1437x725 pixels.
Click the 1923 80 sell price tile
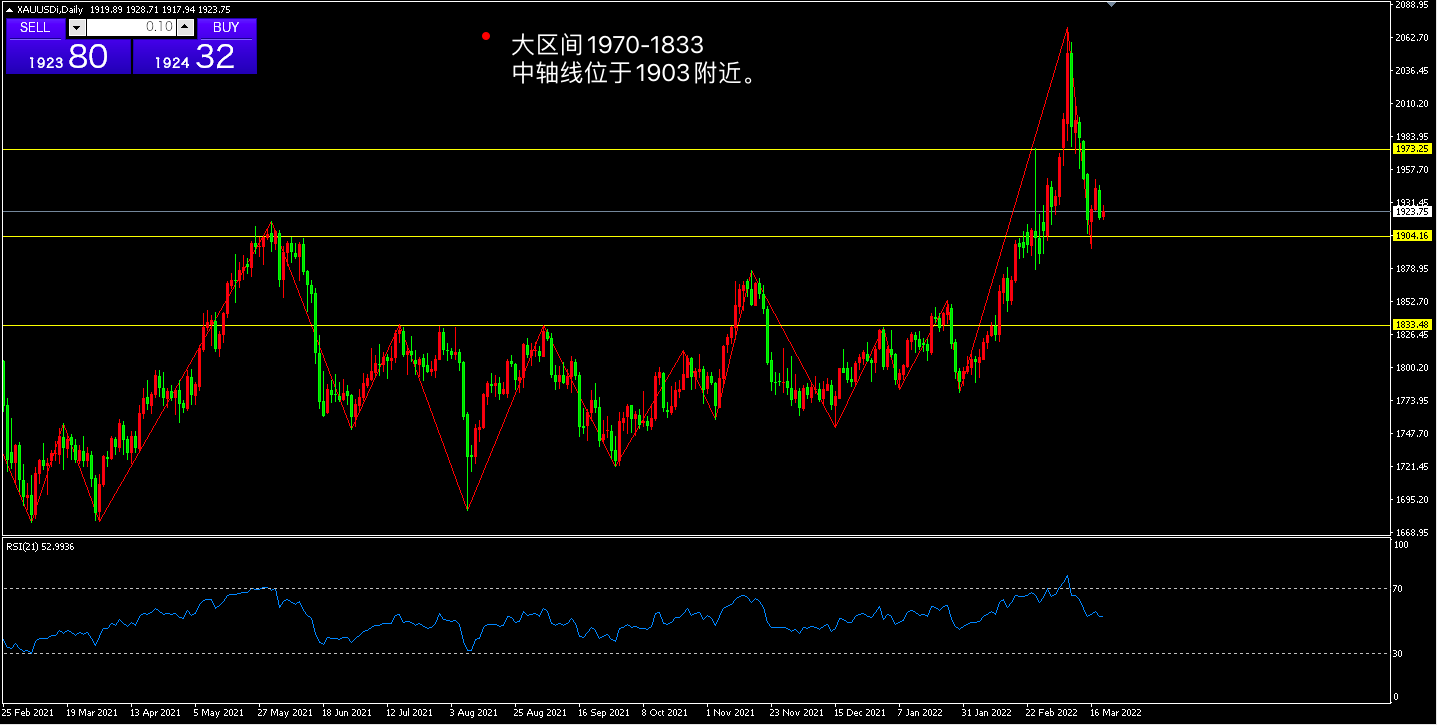68,57
